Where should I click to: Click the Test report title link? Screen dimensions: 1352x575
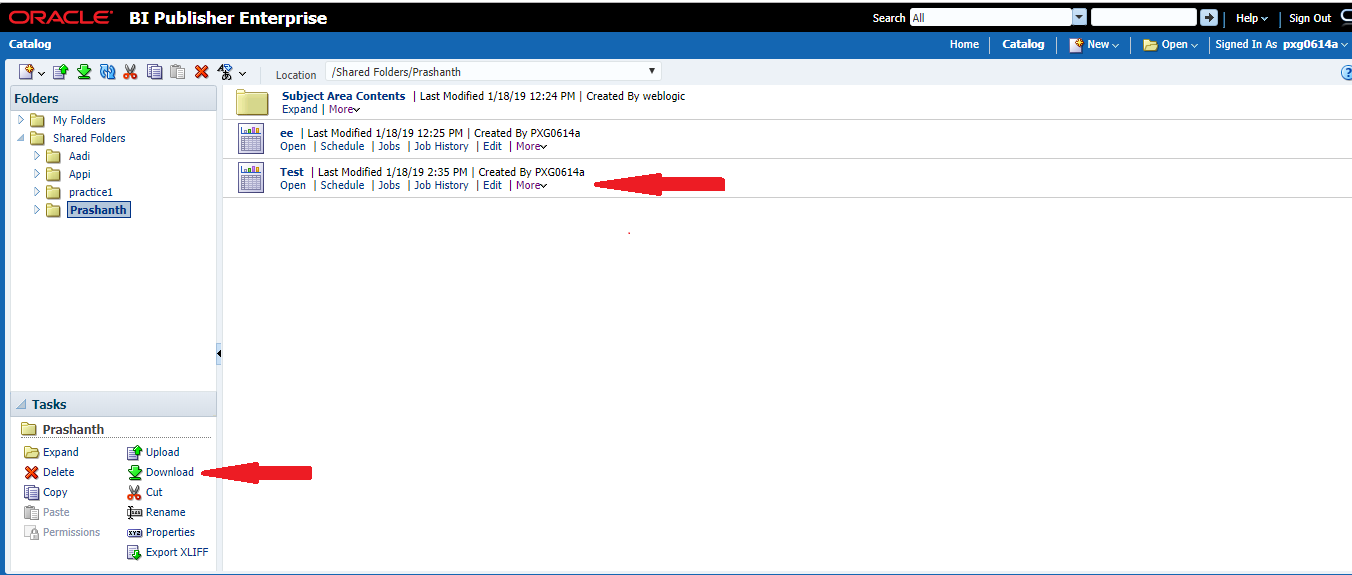292,172
